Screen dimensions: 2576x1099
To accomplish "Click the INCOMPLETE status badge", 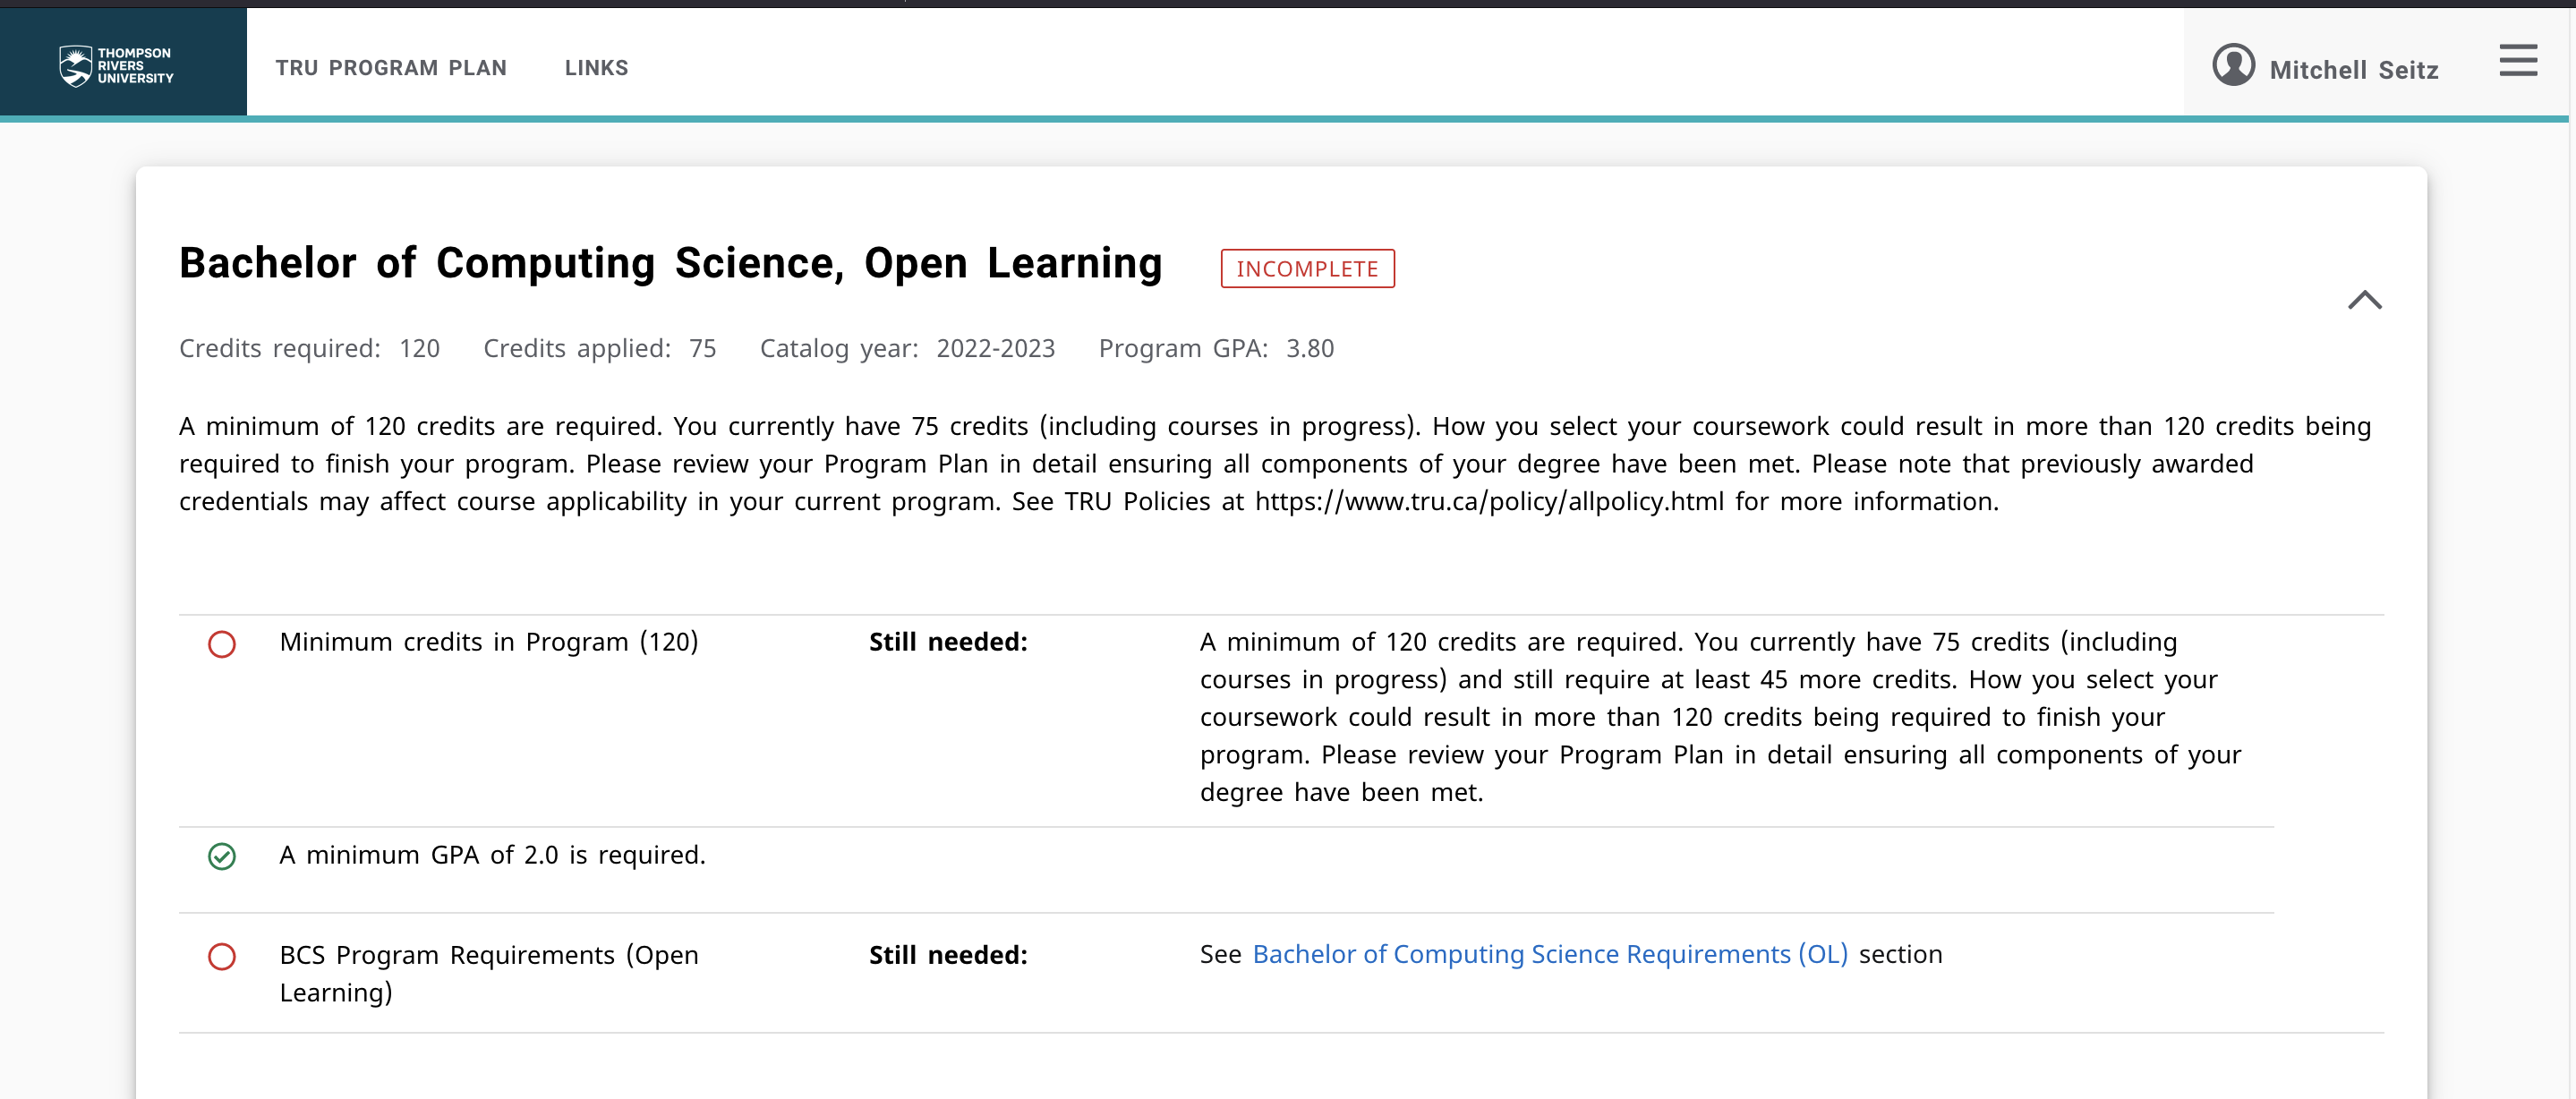I will [x=1307, y=269].
